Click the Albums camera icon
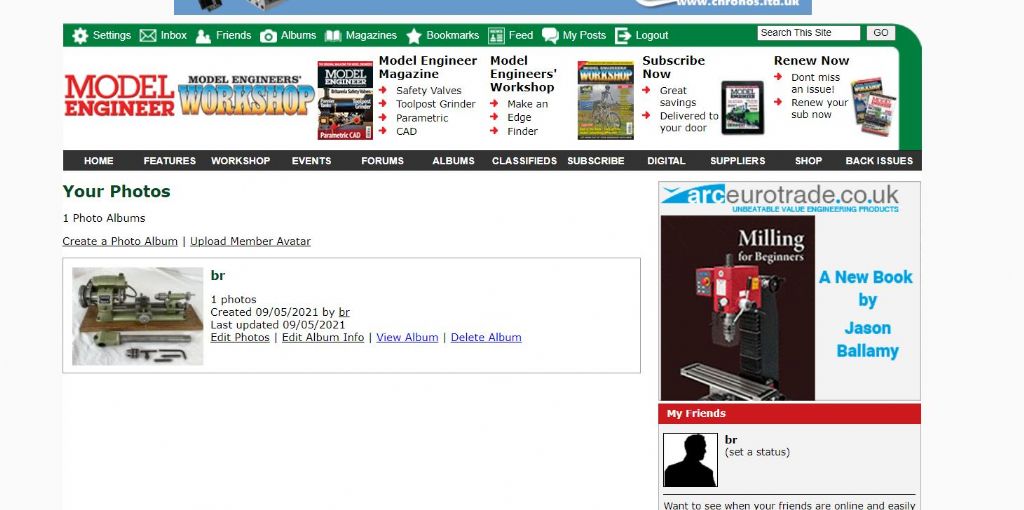 pyautogui.click(x=268, y=36)
